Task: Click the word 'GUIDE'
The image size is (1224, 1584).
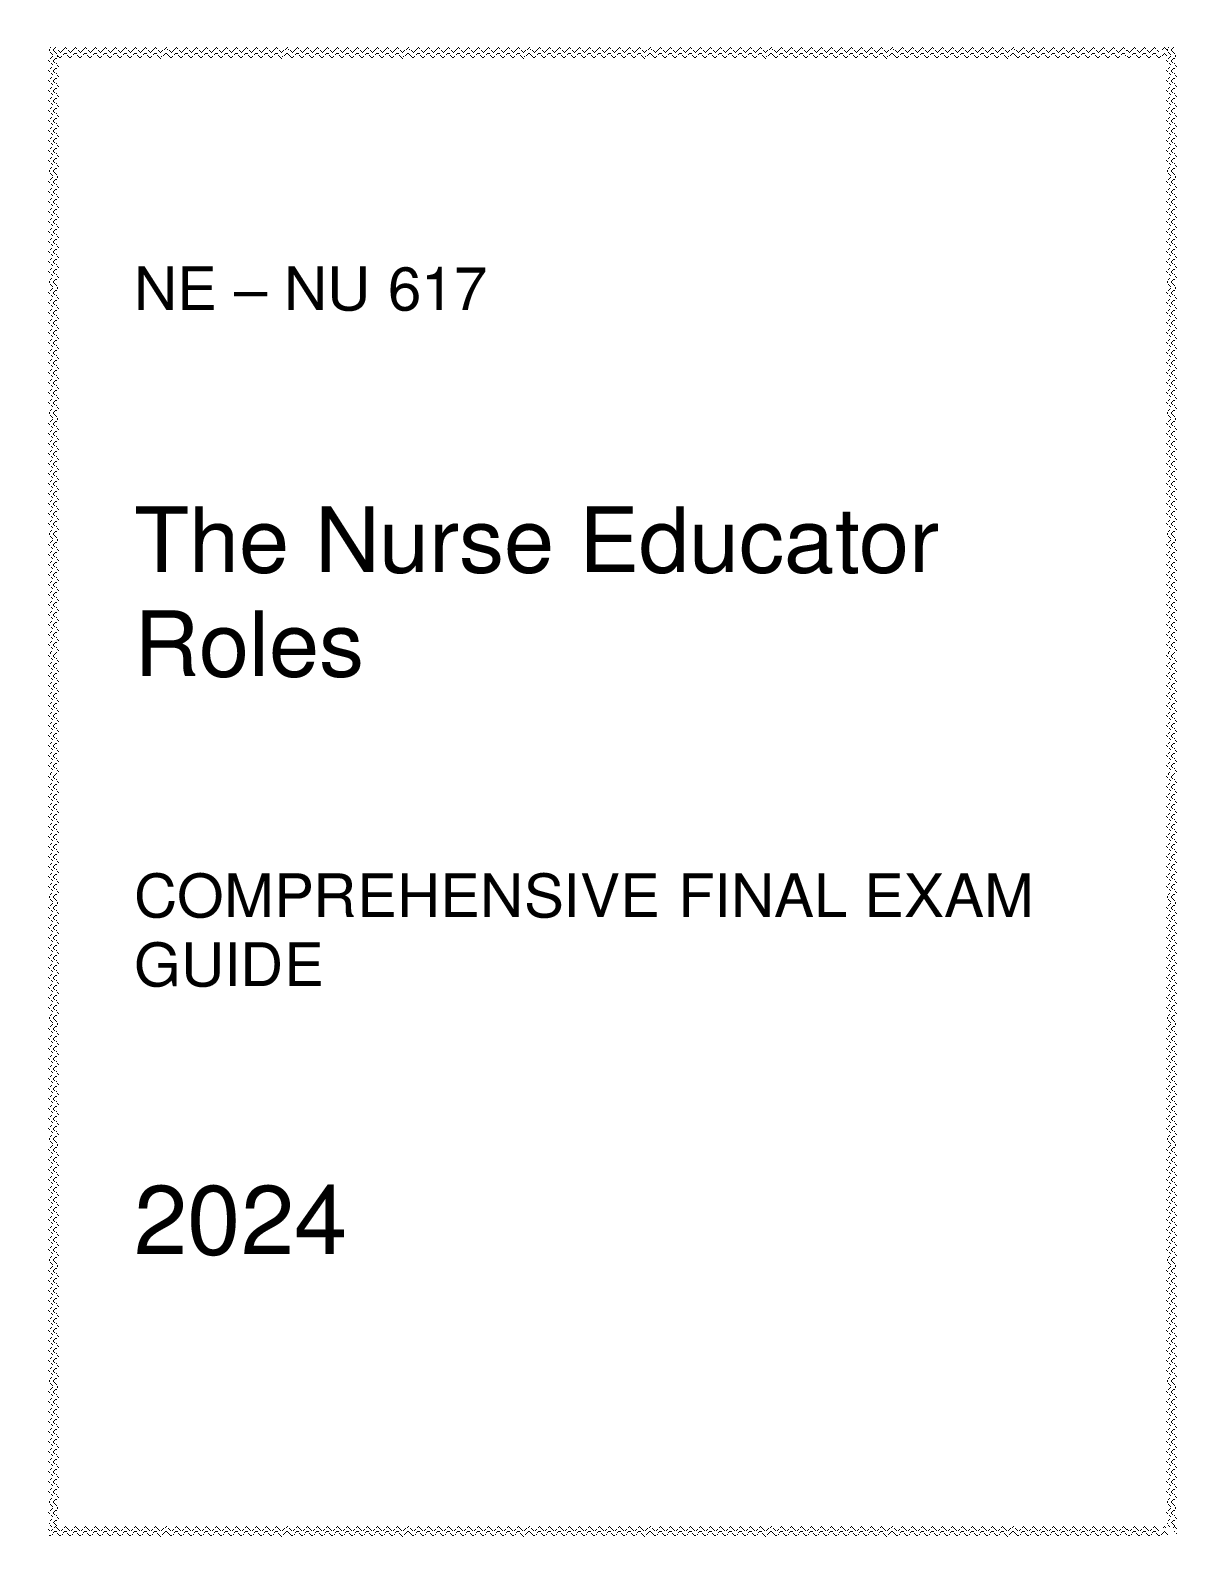Action: [x=229, y=966]
